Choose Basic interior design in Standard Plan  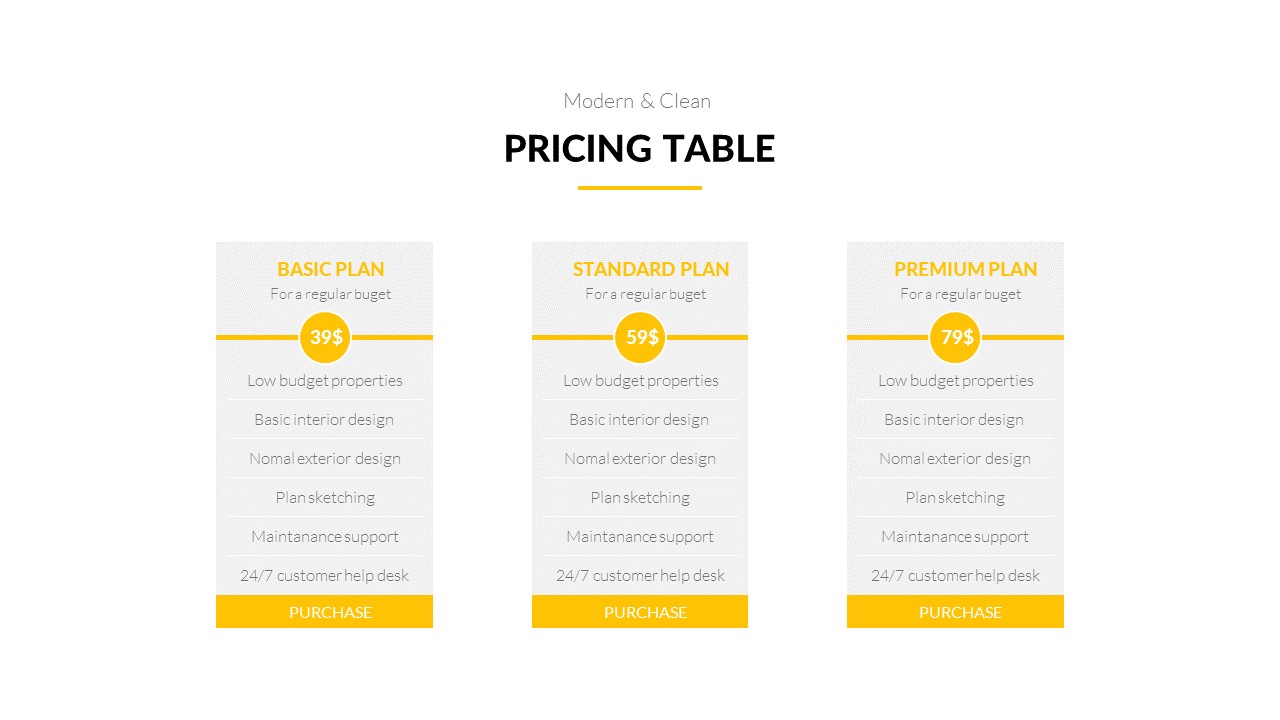[x=639, y=420]
